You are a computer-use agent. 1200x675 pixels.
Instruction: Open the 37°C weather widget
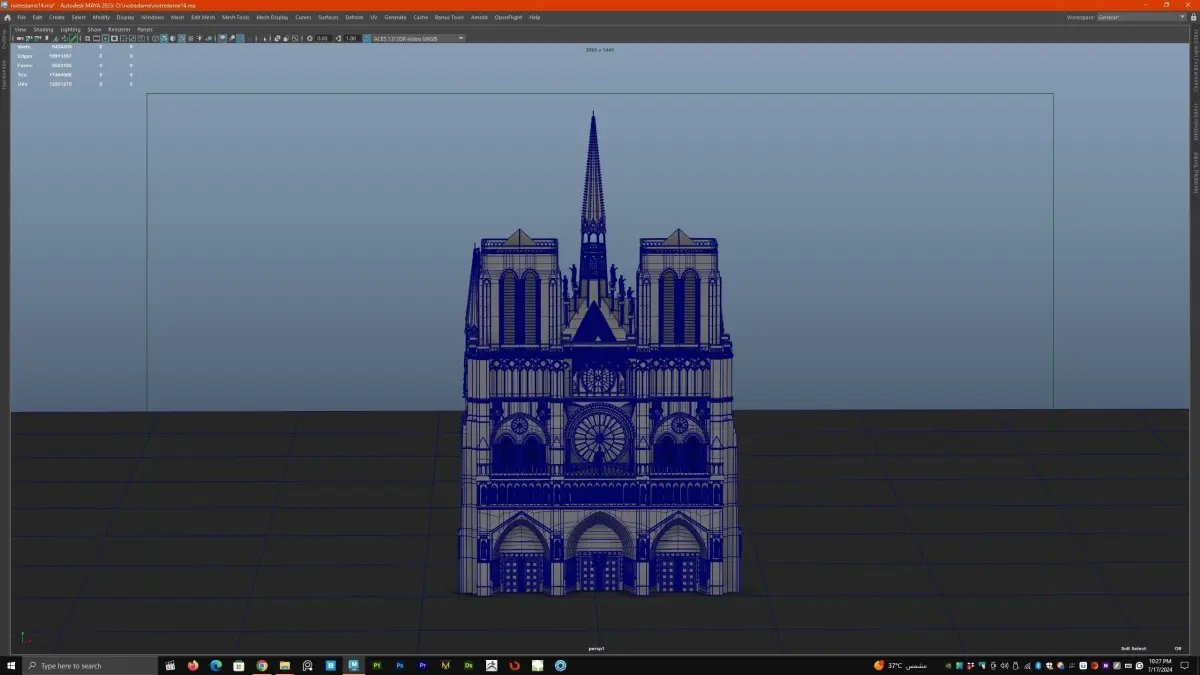(x=900, y=665)
